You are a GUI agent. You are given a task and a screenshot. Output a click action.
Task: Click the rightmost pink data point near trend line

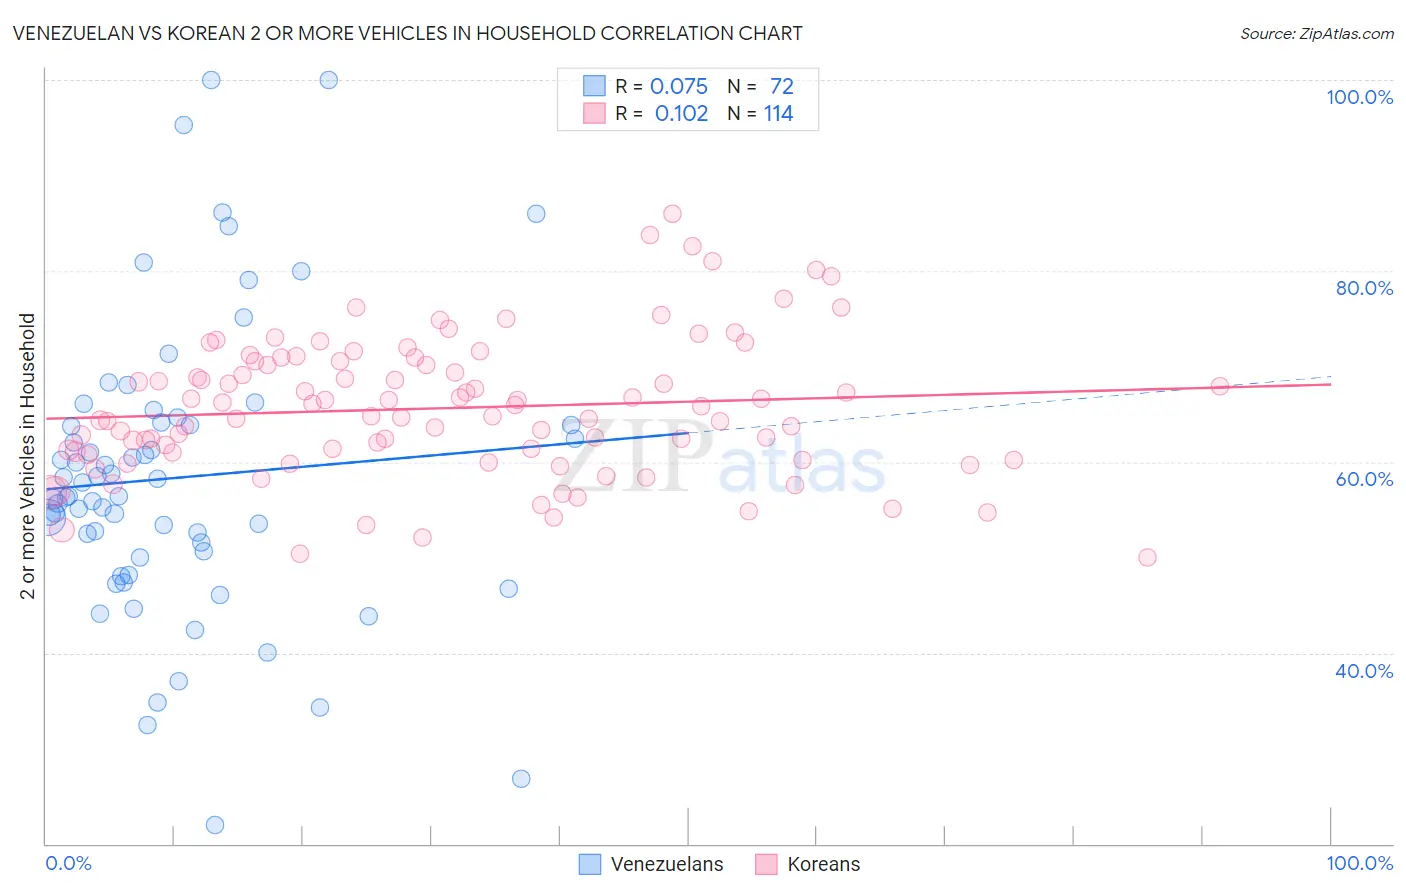[1219, 386]
